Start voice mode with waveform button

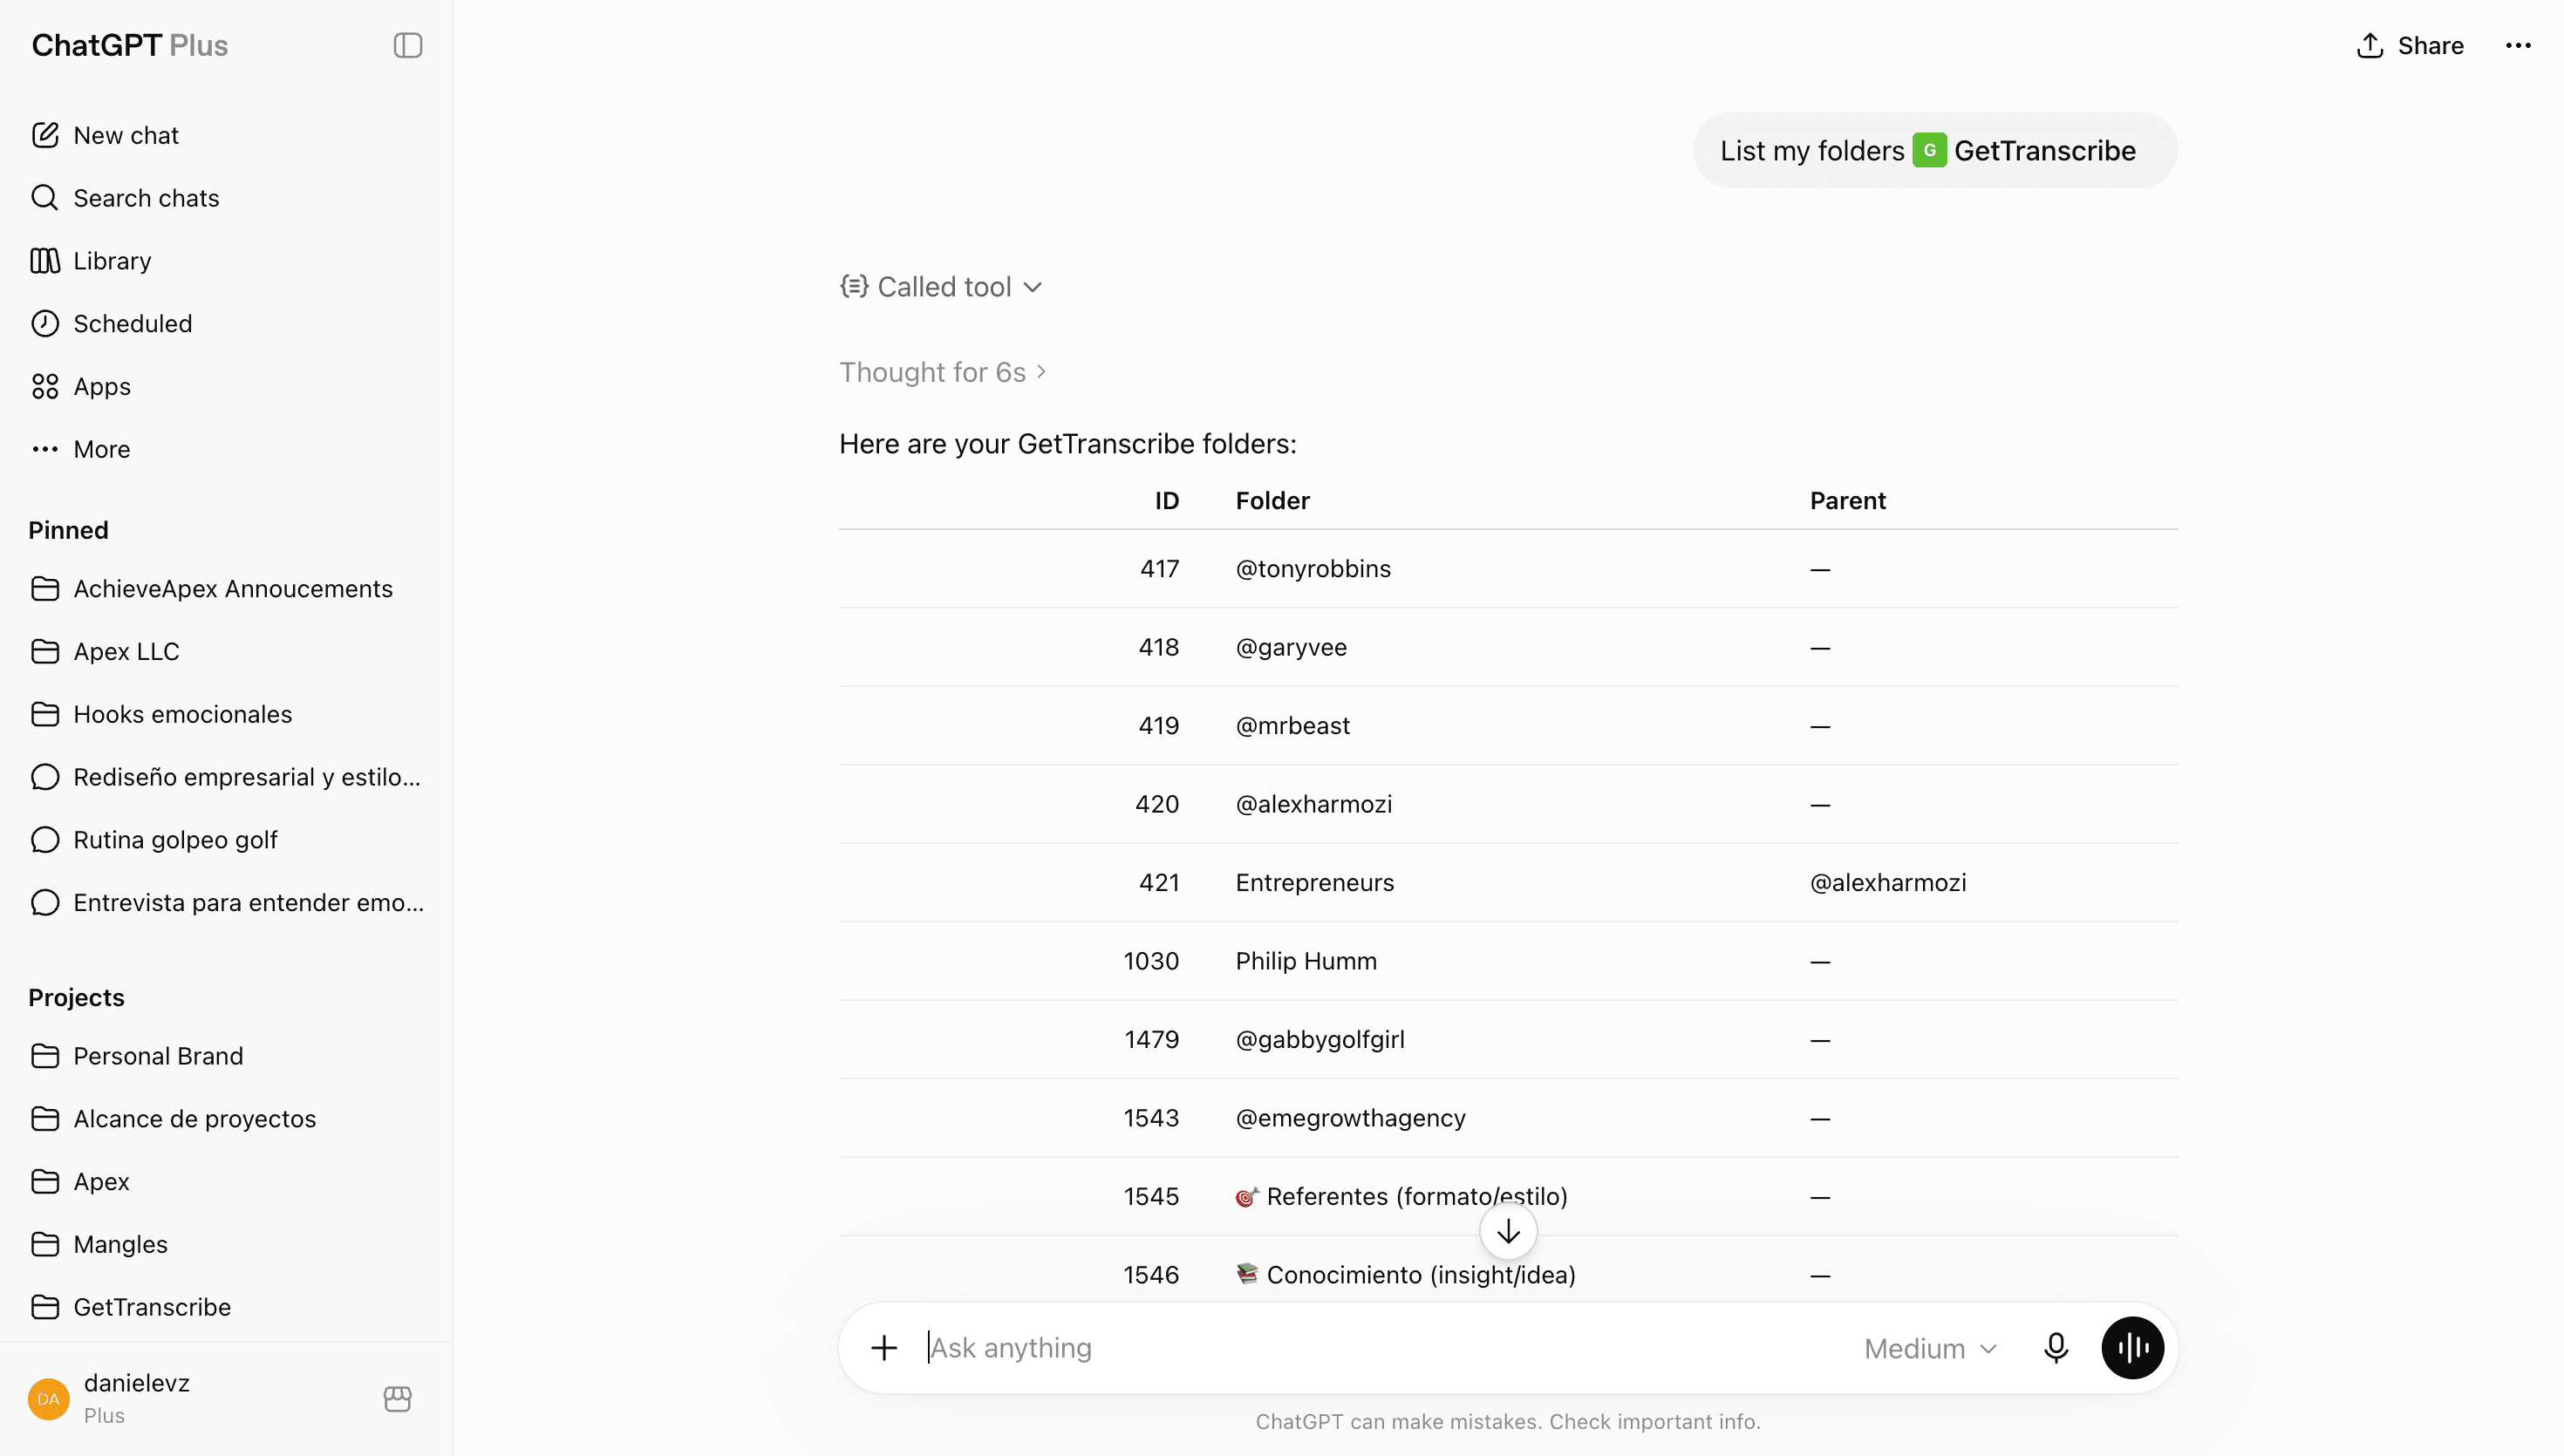click(2132, 1349)
